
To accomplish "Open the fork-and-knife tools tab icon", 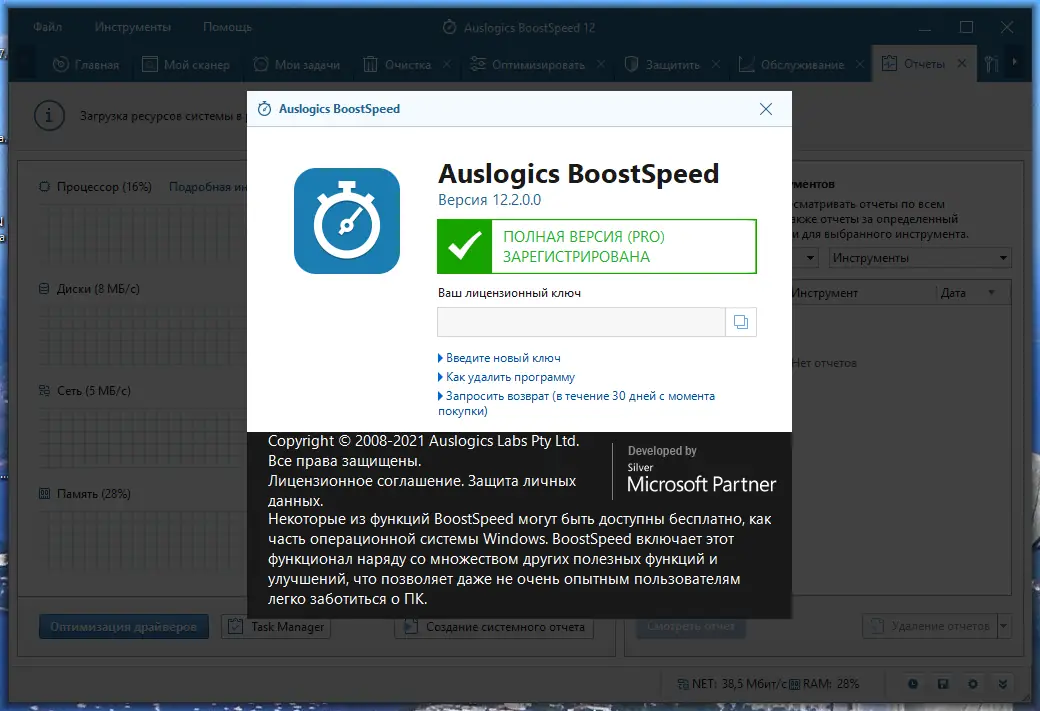I will pos(991,64).
